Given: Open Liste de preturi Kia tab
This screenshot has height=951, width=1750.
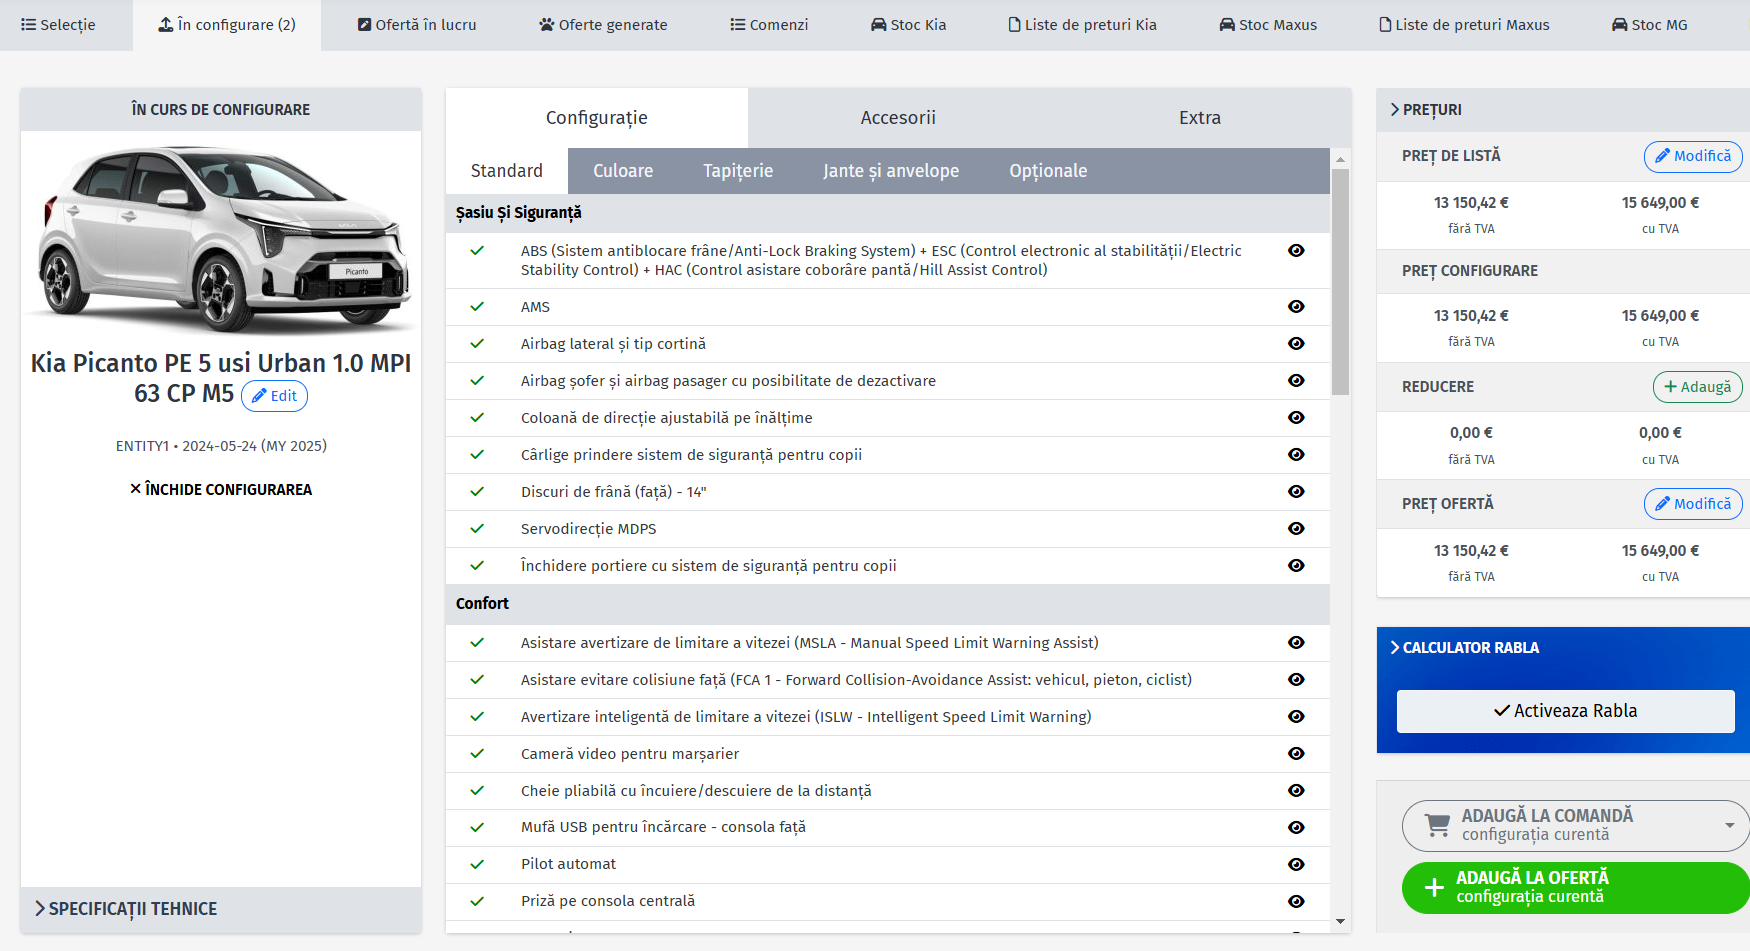Looking at the screenshot, I should [1083, 25].
